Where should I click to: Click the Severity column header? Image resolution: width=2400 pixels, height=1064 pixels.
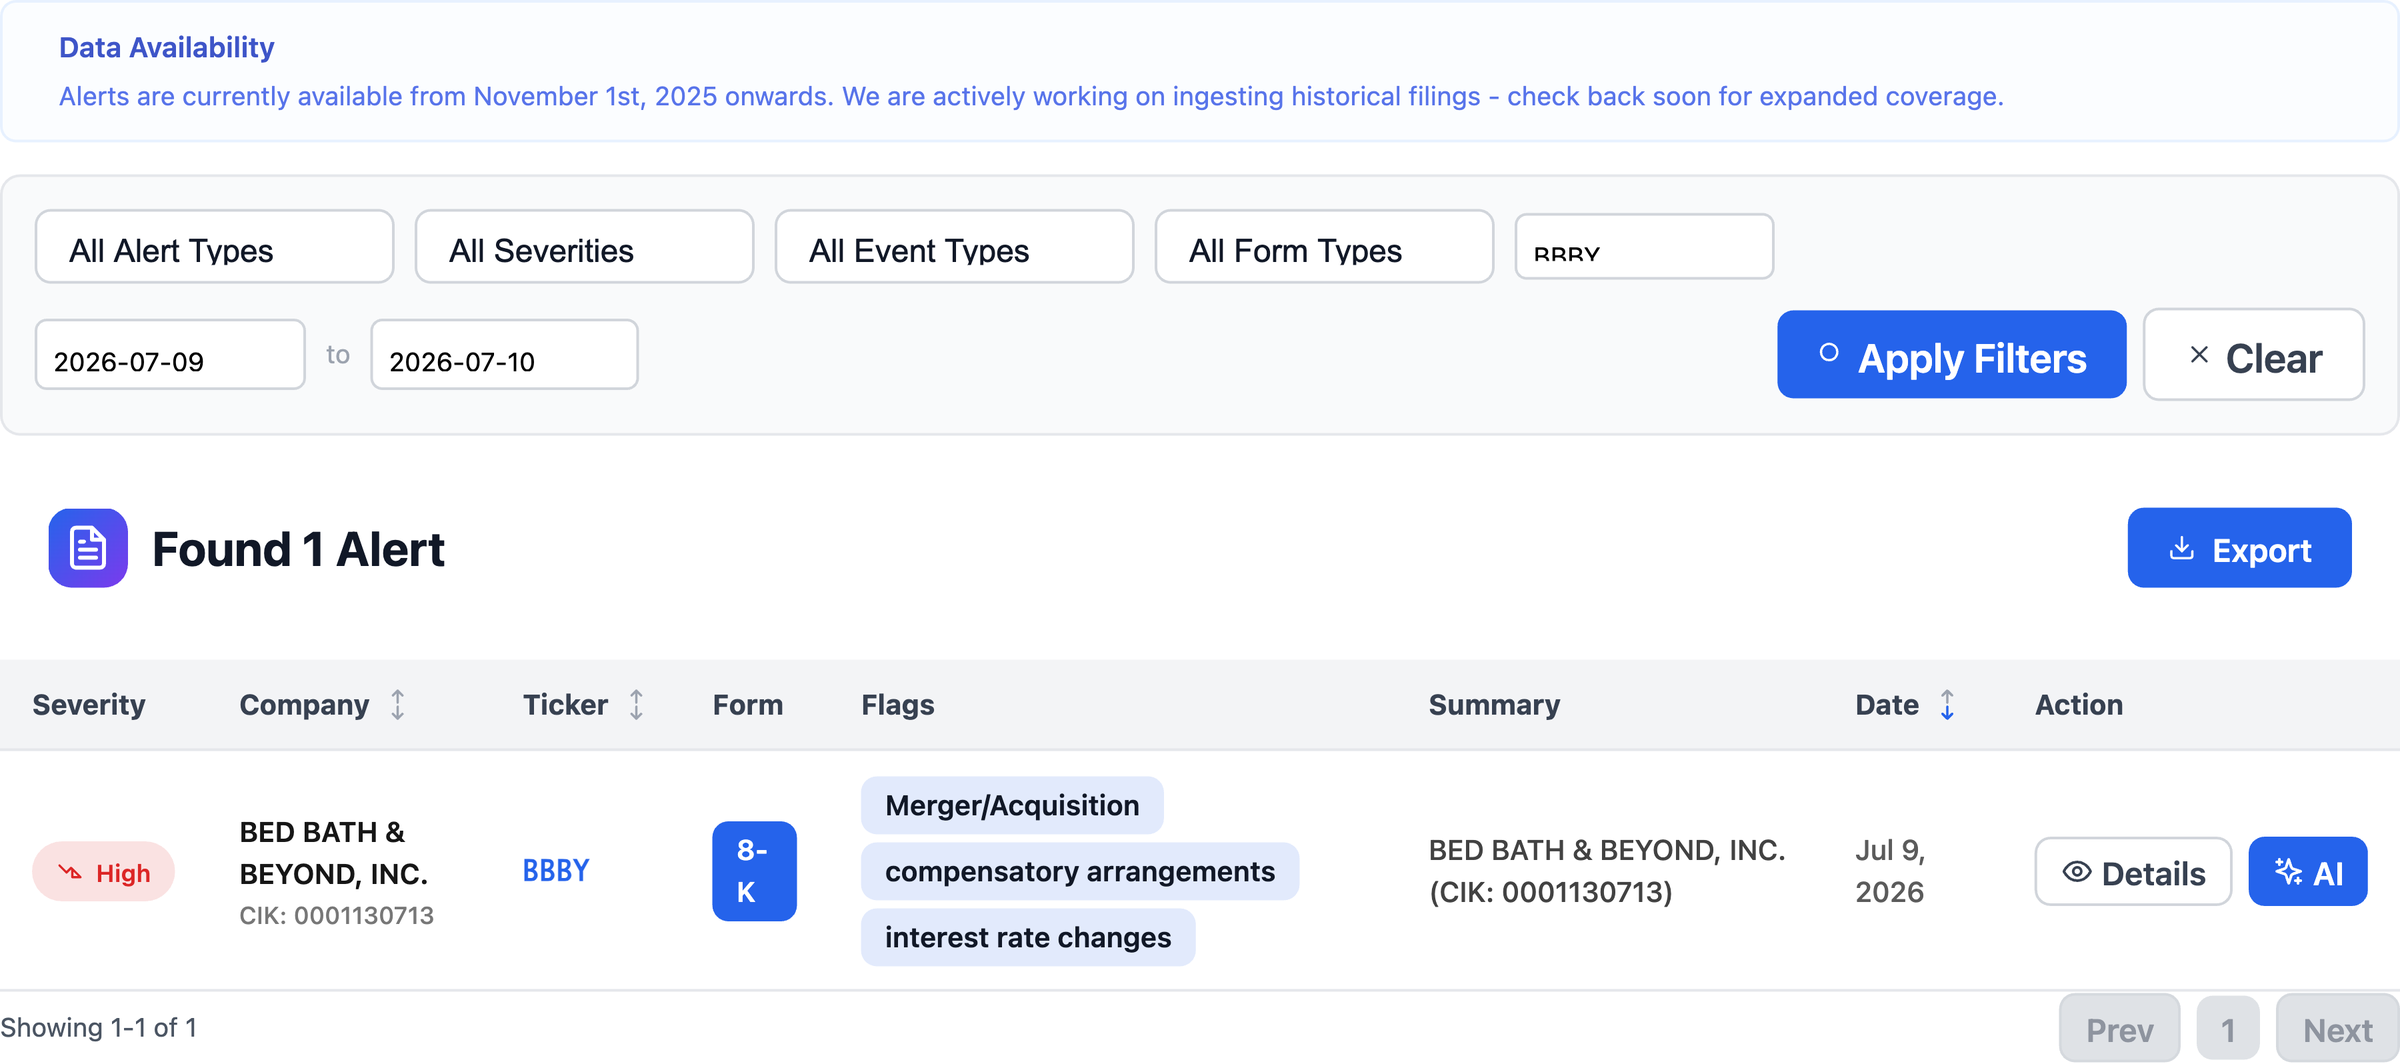pyautogui.click(x=89, y=705)
